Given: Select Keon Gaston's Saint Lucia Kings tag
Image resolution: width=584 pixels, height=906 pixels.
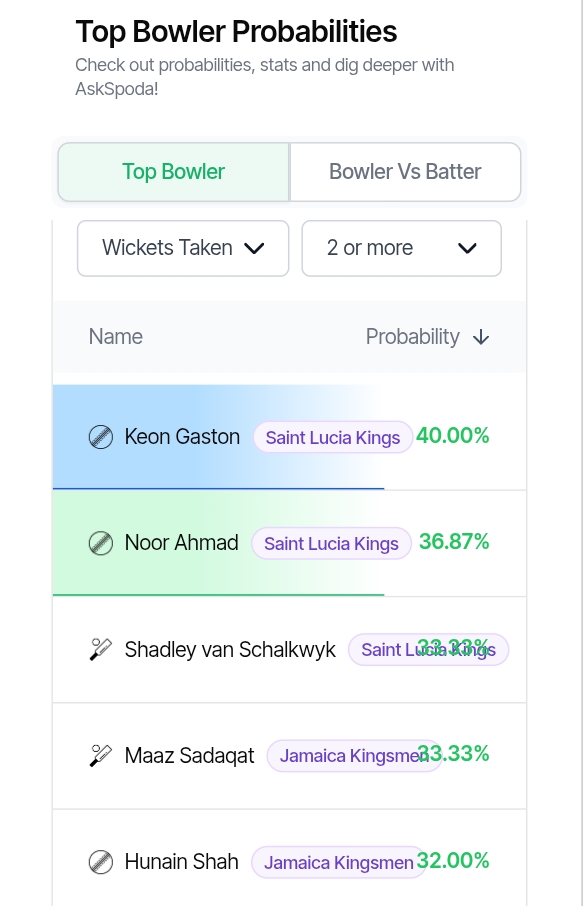Looking at the screenshot, I should pyautogui.click(x=333, y=437).
